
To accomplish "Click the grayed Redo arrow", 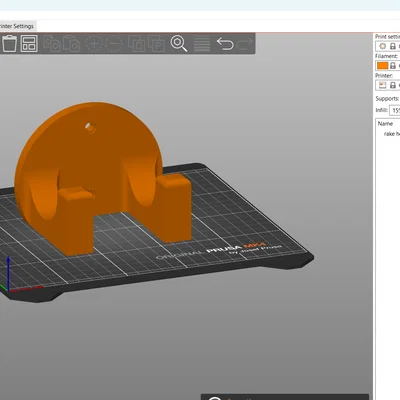I will click(x=245, y=44).
